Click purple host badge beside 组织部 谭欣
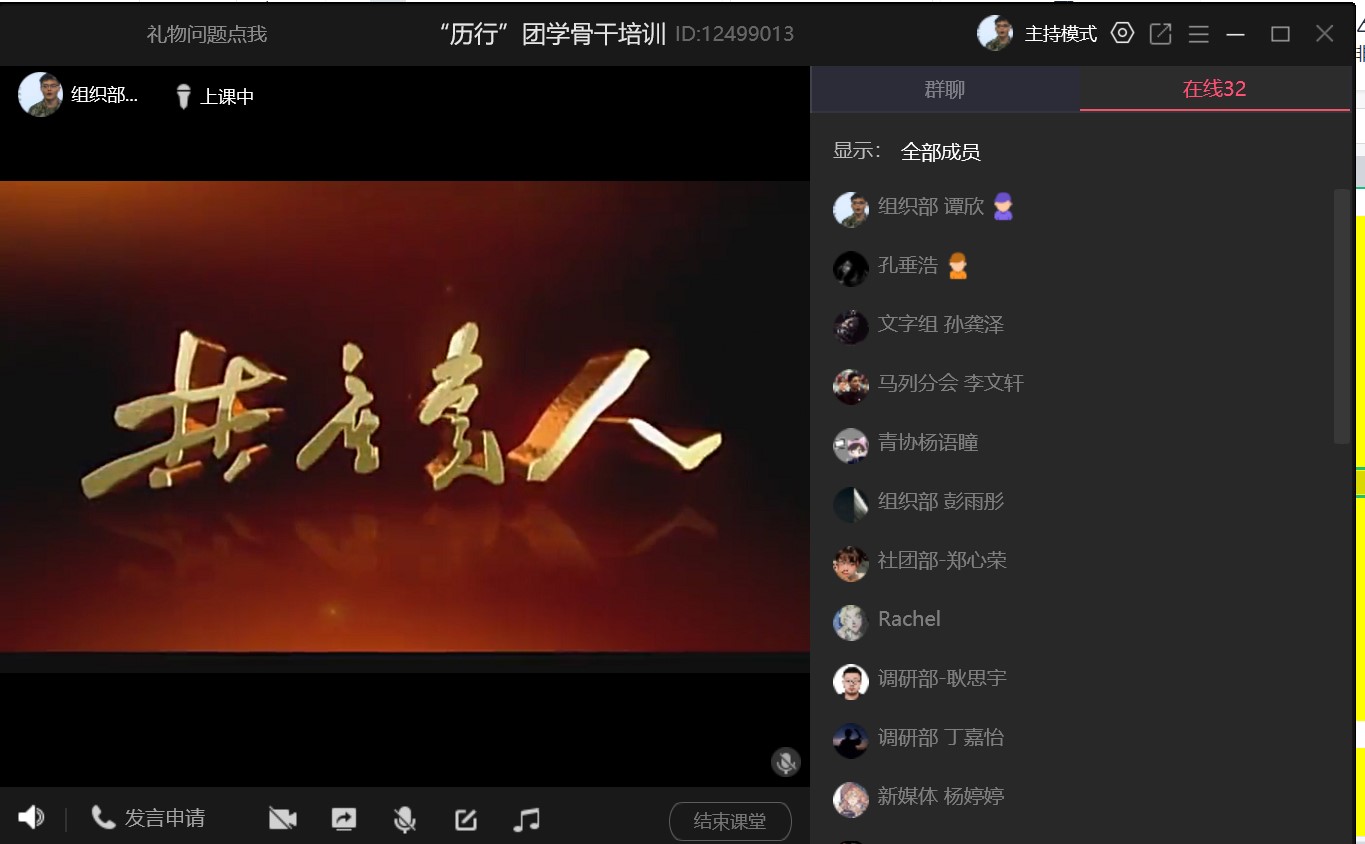Screen dimensions: 1365x844 1003,207
